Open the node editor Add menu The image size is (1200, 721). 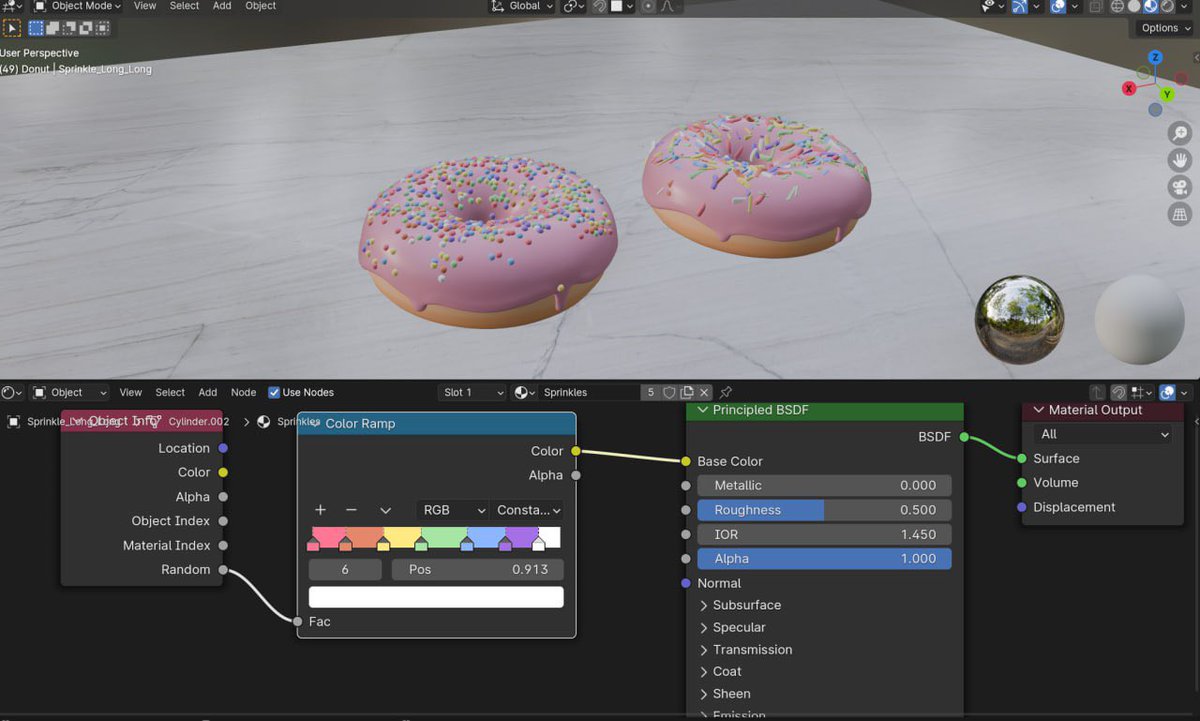point(207,392)
